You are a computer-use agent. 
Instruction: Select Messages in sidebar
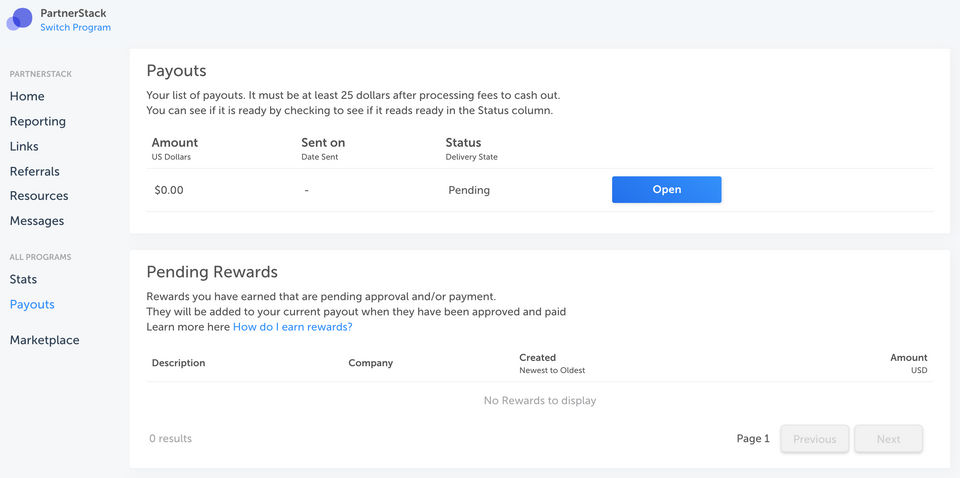[x=37, y=221]
